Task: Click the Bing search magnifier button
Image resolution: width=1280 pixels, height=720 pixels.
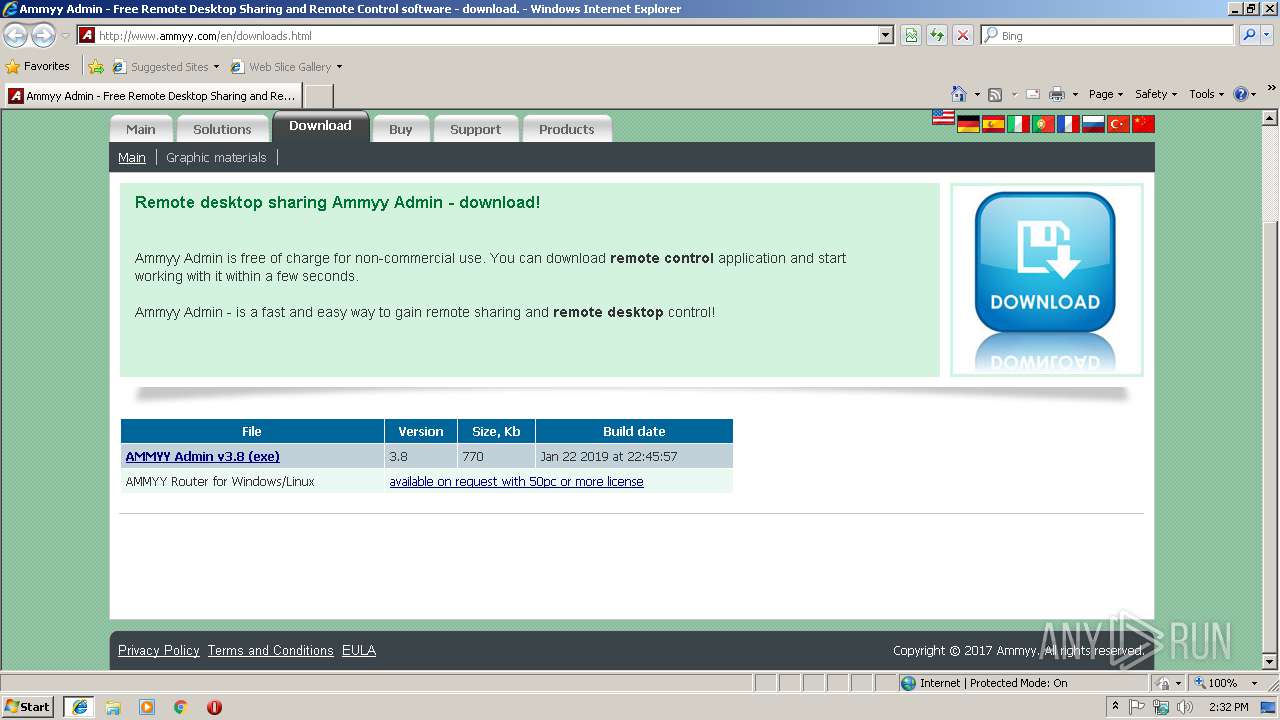Action: pyautogui.click(x=1248, y=35)
